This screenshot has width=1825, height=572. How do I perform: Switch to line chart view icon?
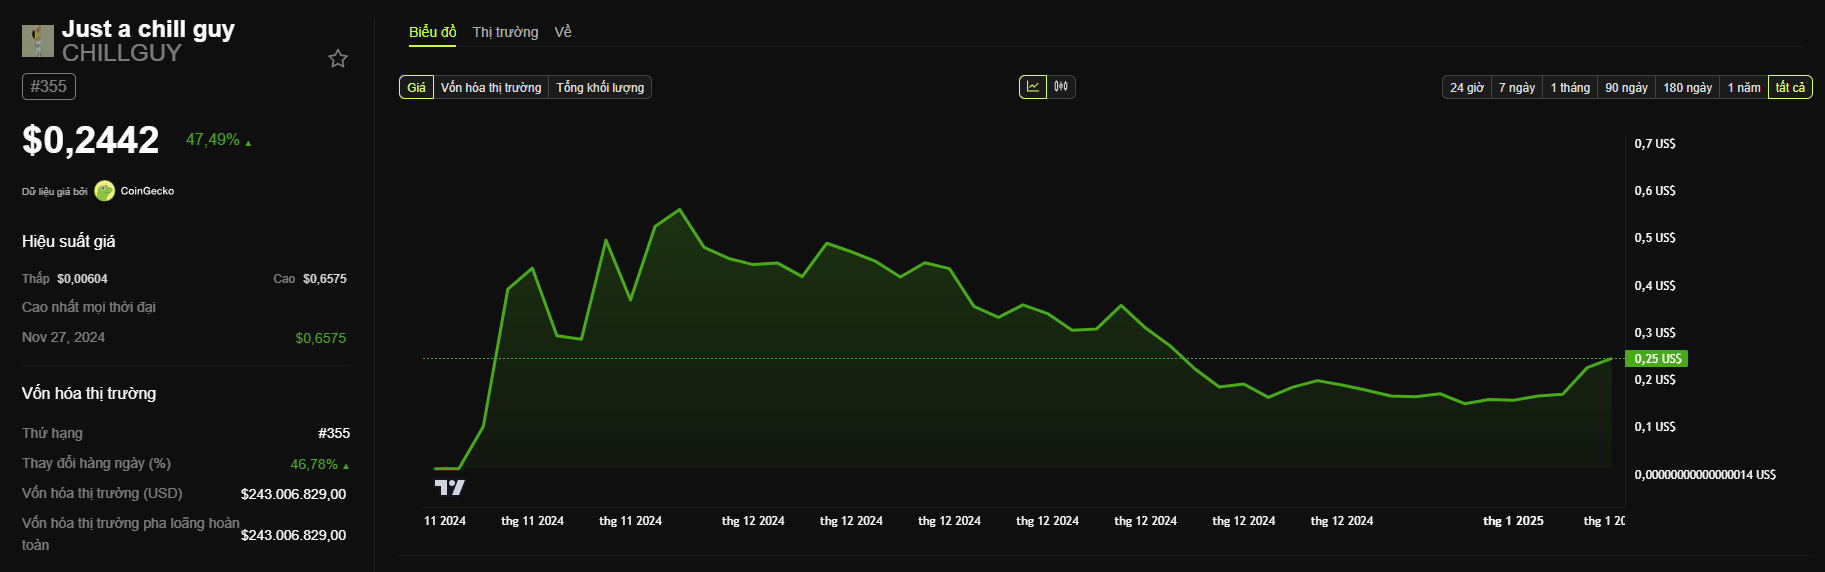tap(1033, 87)
